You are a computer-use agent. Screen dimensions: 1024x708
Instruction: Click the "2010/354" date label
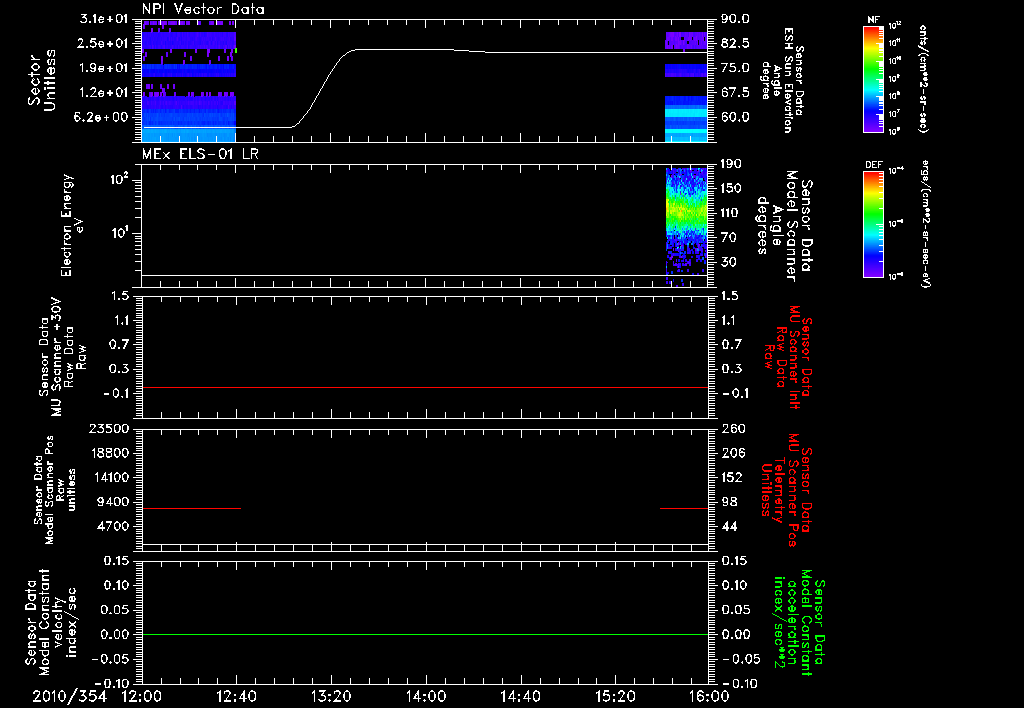[70, 696]
